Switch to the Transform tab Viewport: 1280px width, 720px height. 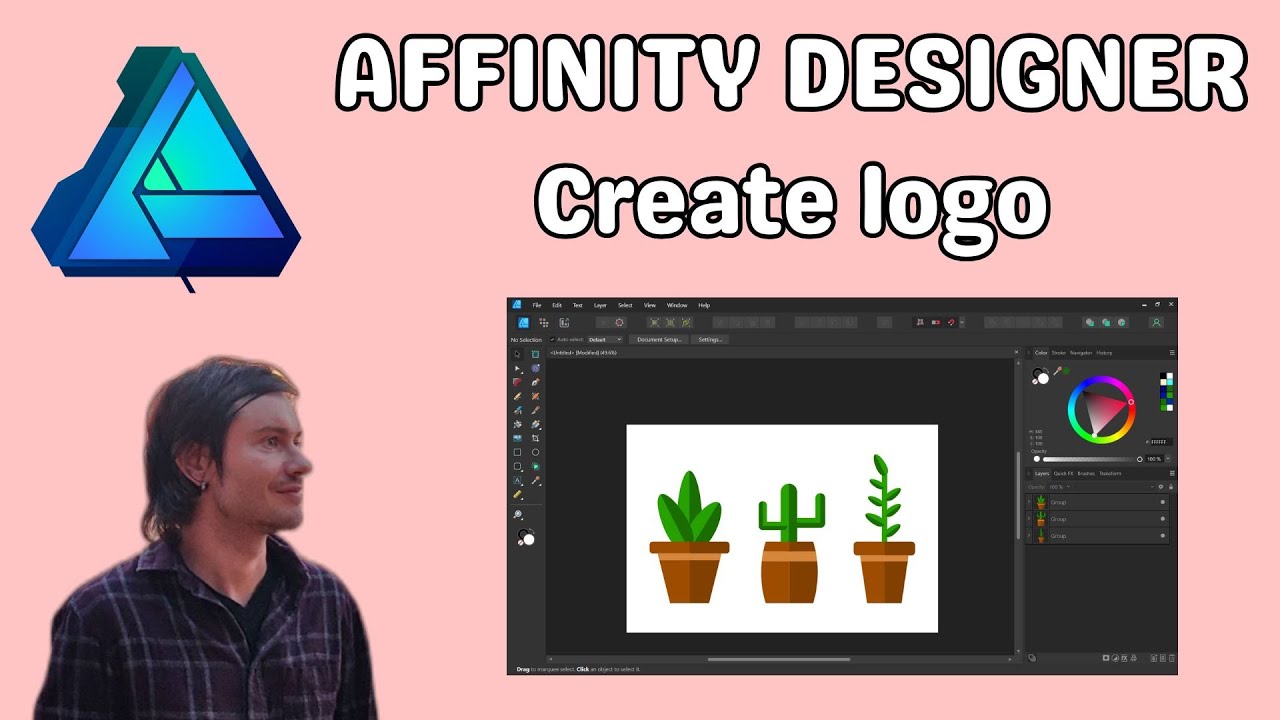1110,473
